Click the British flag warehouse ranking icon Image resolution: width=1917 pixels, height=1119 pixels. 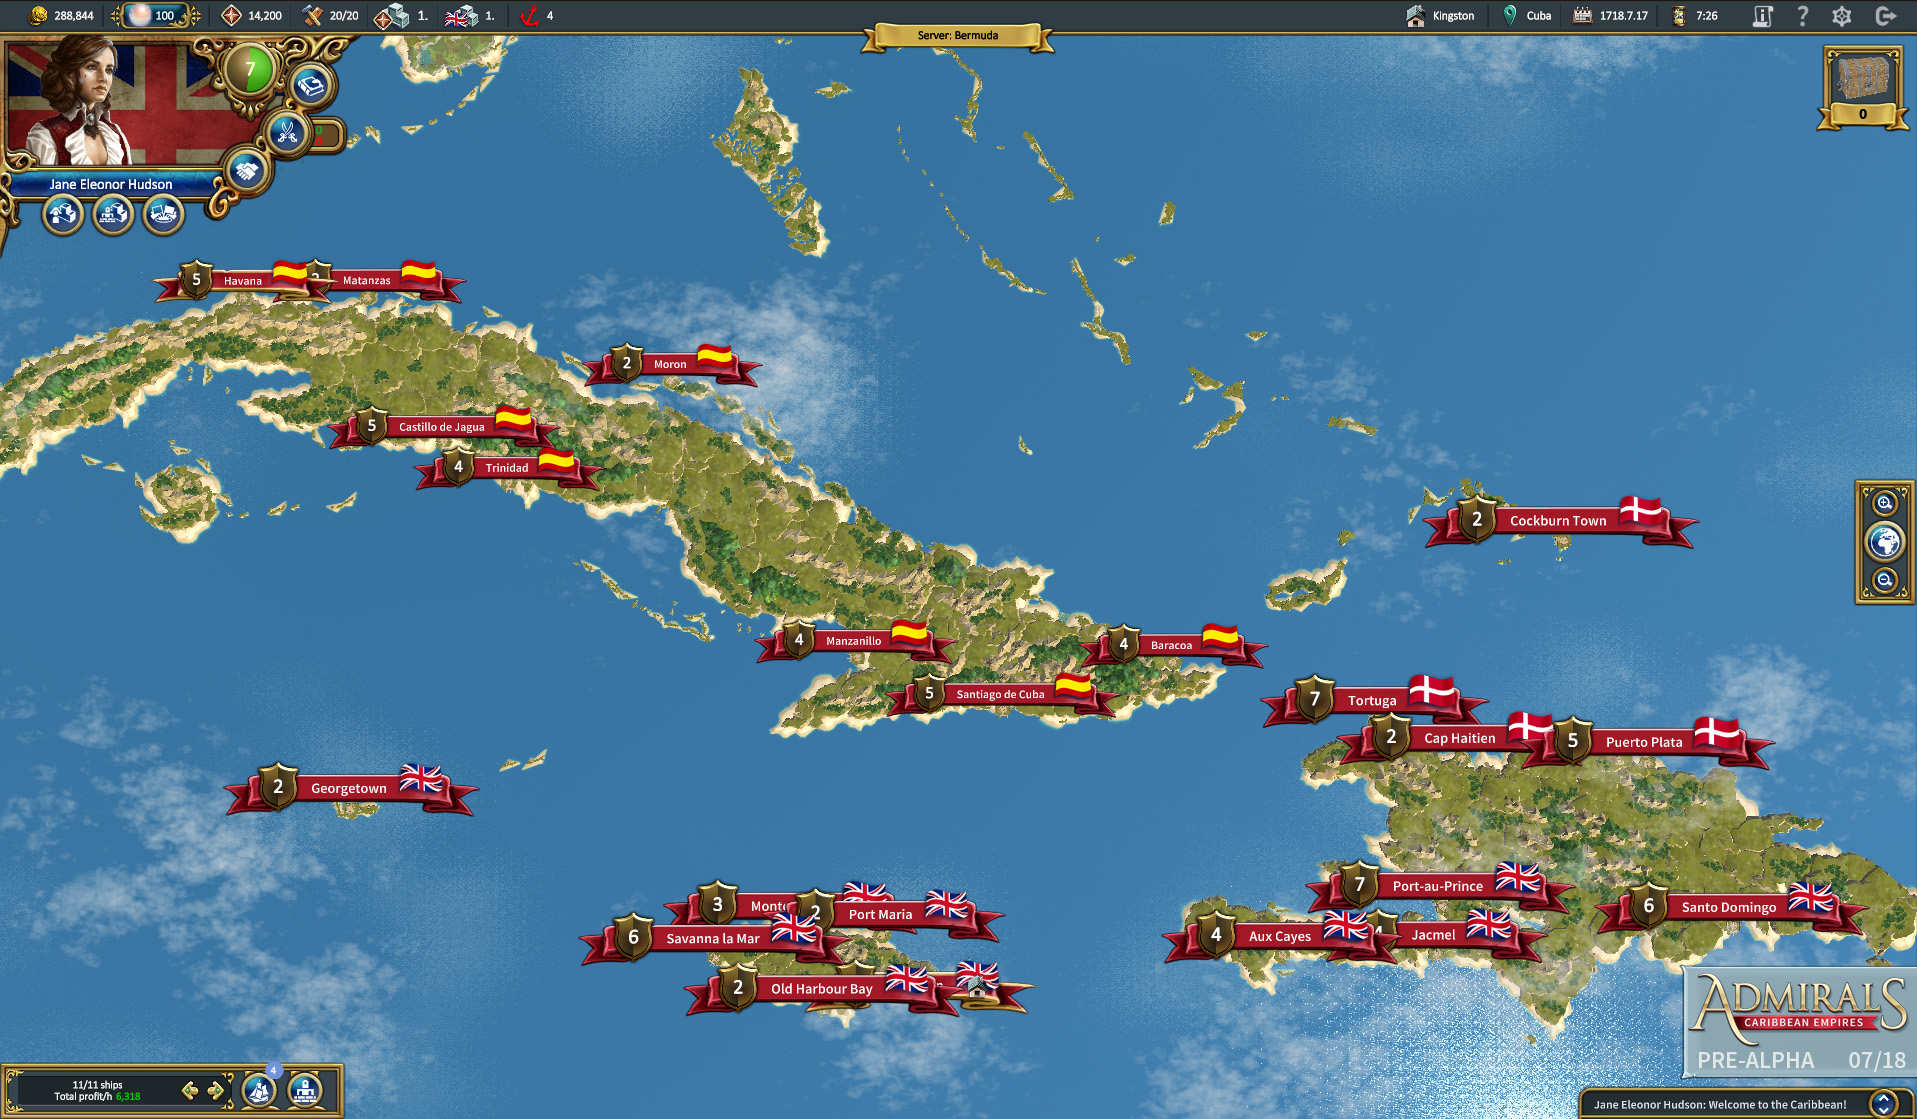pos(461,15)
